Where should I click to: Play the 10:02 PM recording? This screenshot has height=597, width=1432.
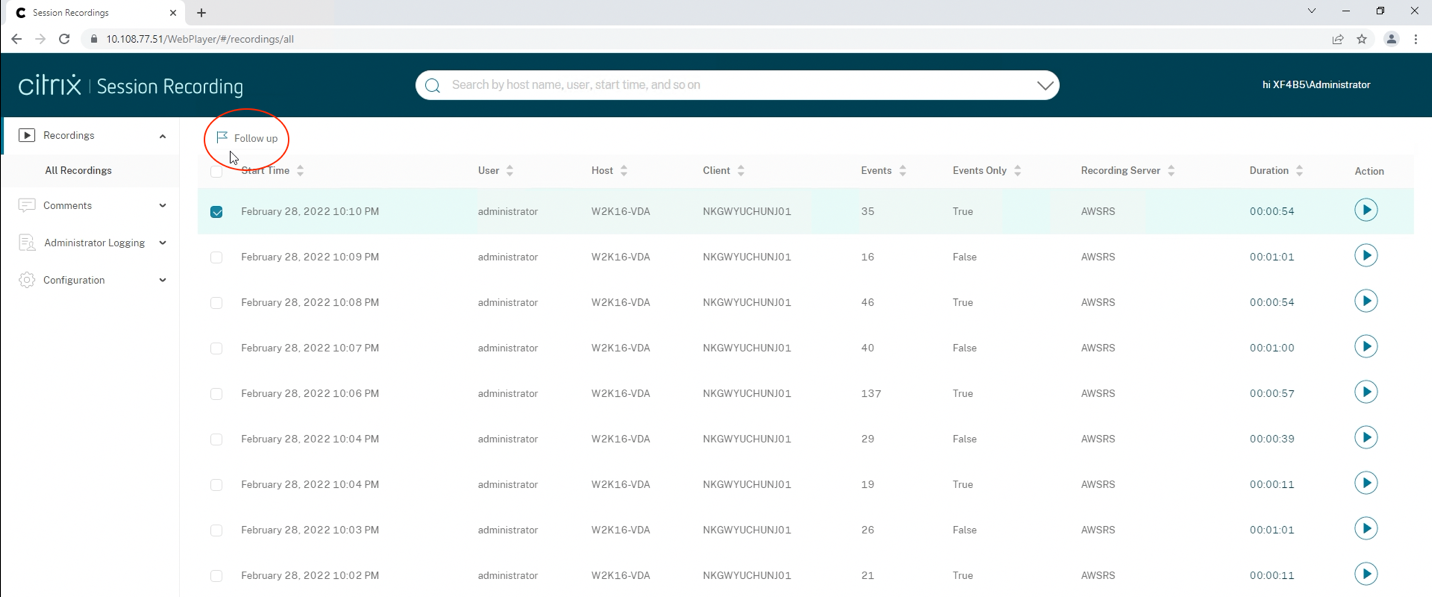(x=1365, y=574)
